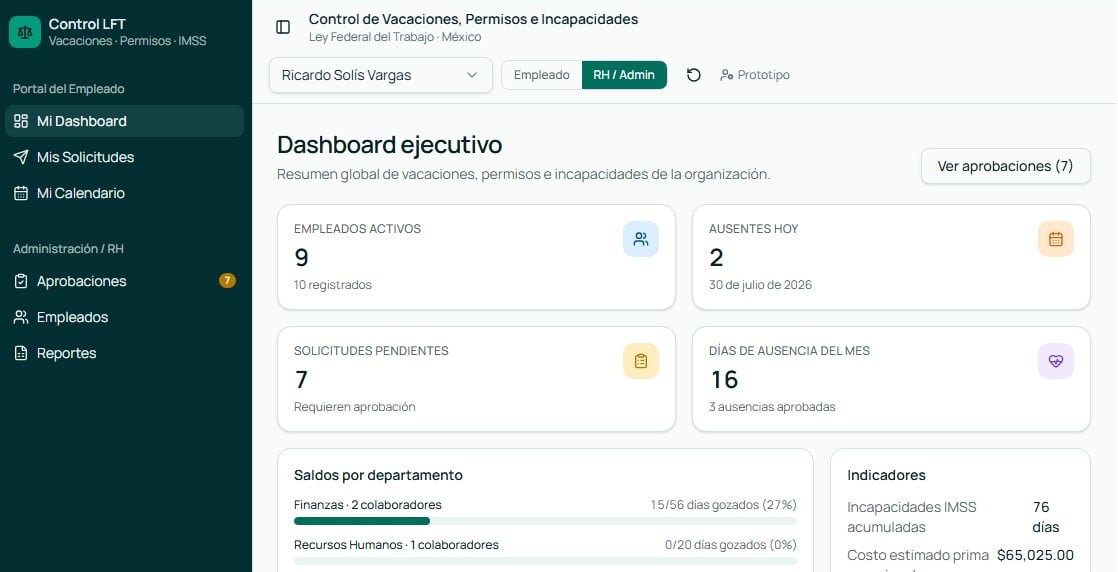The image size is (1118, 572).
Task: Expand the employee selector chevron
Action: point(471,75)
